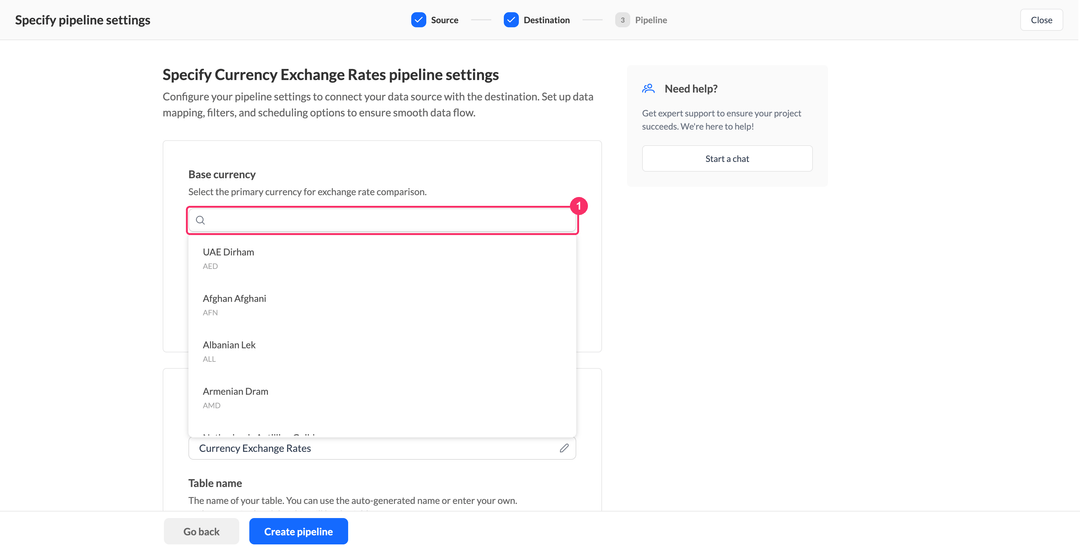Go to the Source step label
Screen dimensions: 1080x551
[x=444, y=20]
